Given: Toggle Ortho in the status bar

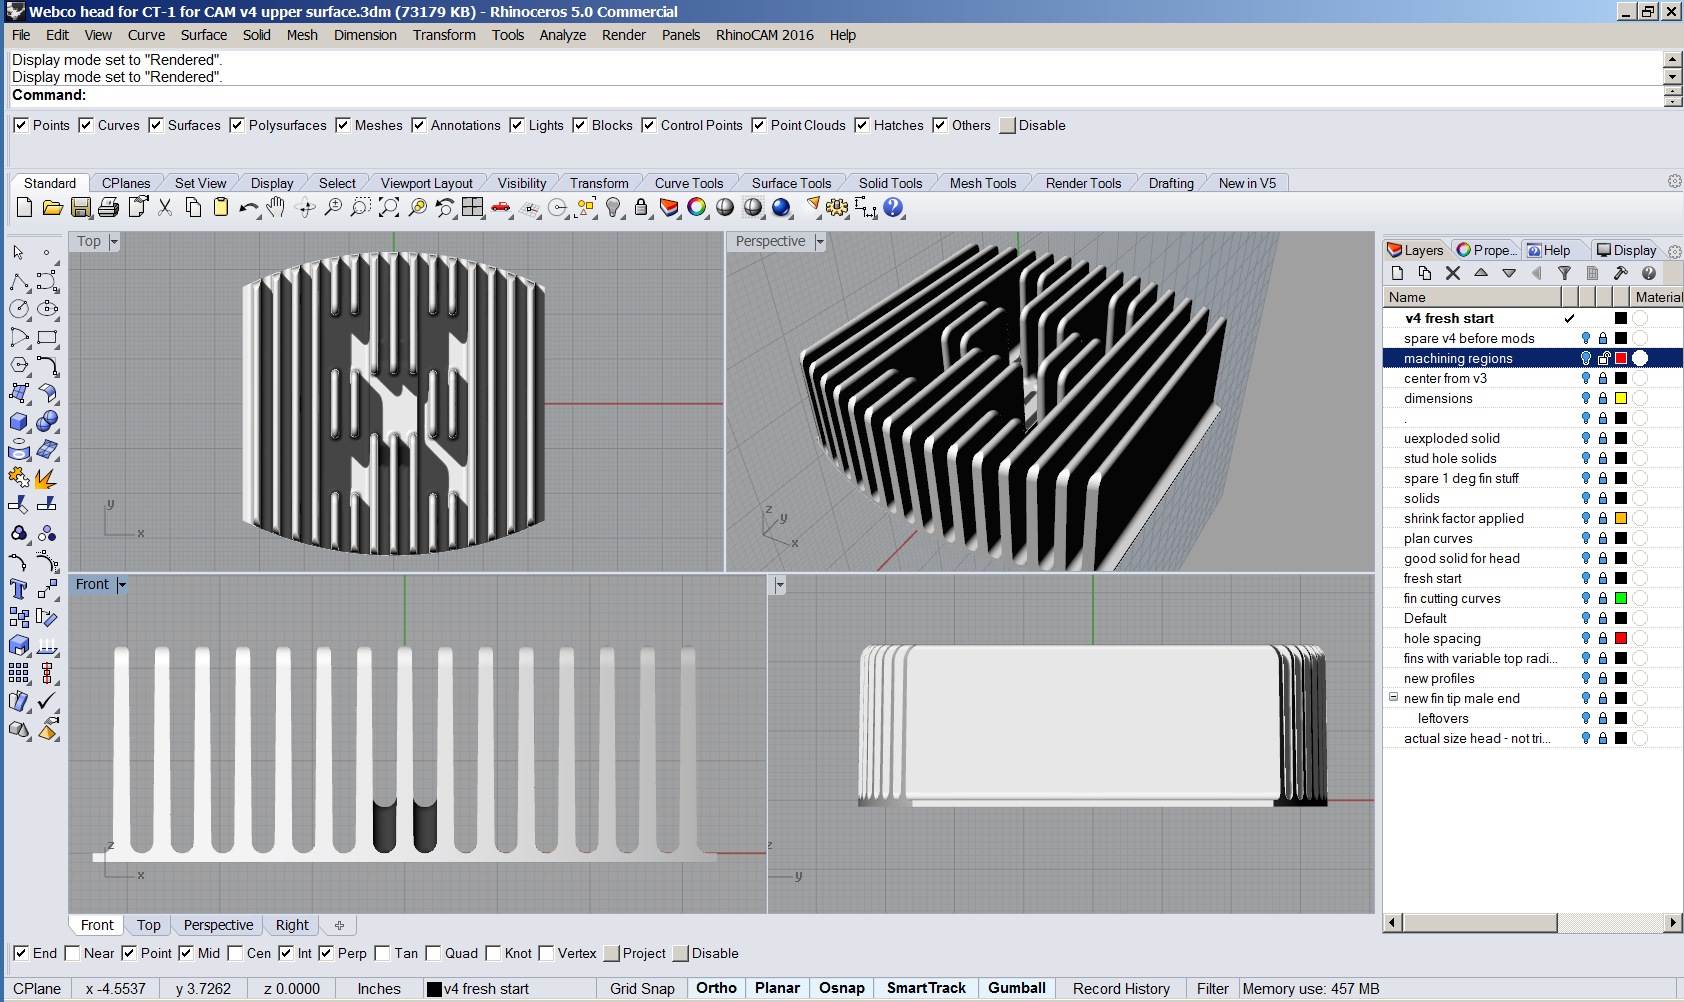Looking at the screenshot, I should tap(716, 989).
